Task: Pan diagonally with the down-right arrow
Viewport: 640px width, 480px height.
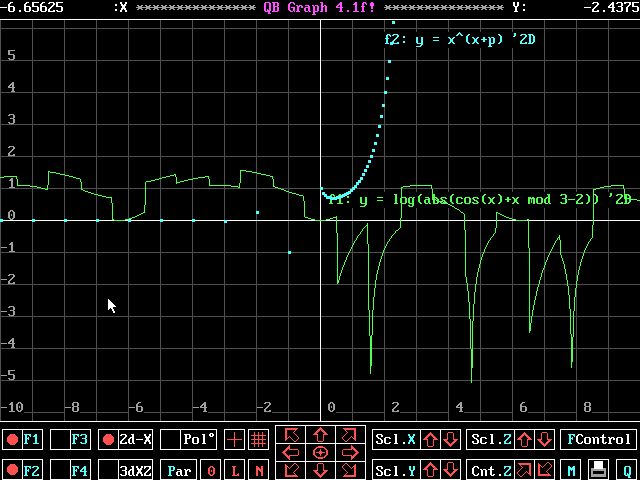Action: 348,471
